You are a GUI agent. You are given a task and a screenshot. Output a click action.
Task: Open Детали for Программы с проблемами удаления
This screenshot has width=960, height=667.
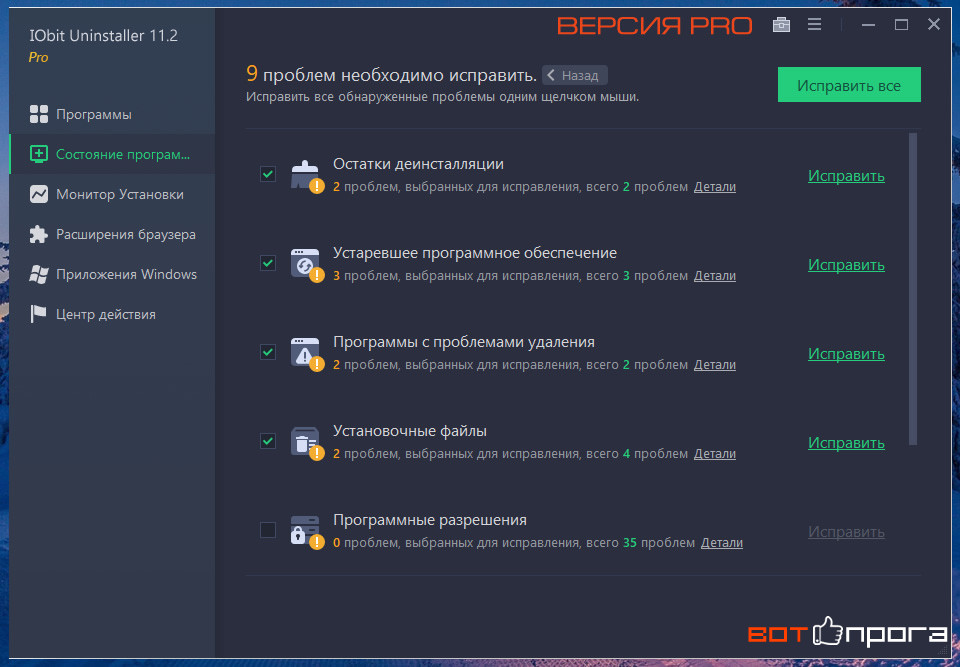(714, 365)
